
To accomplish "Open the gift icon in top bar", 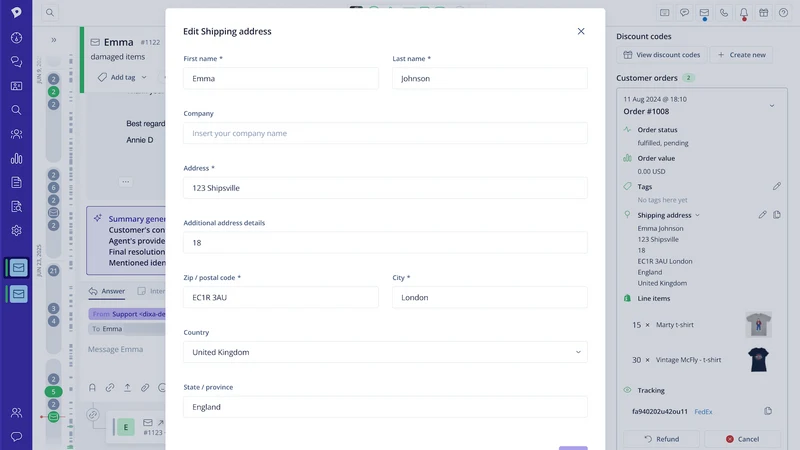I will (763, 13).
